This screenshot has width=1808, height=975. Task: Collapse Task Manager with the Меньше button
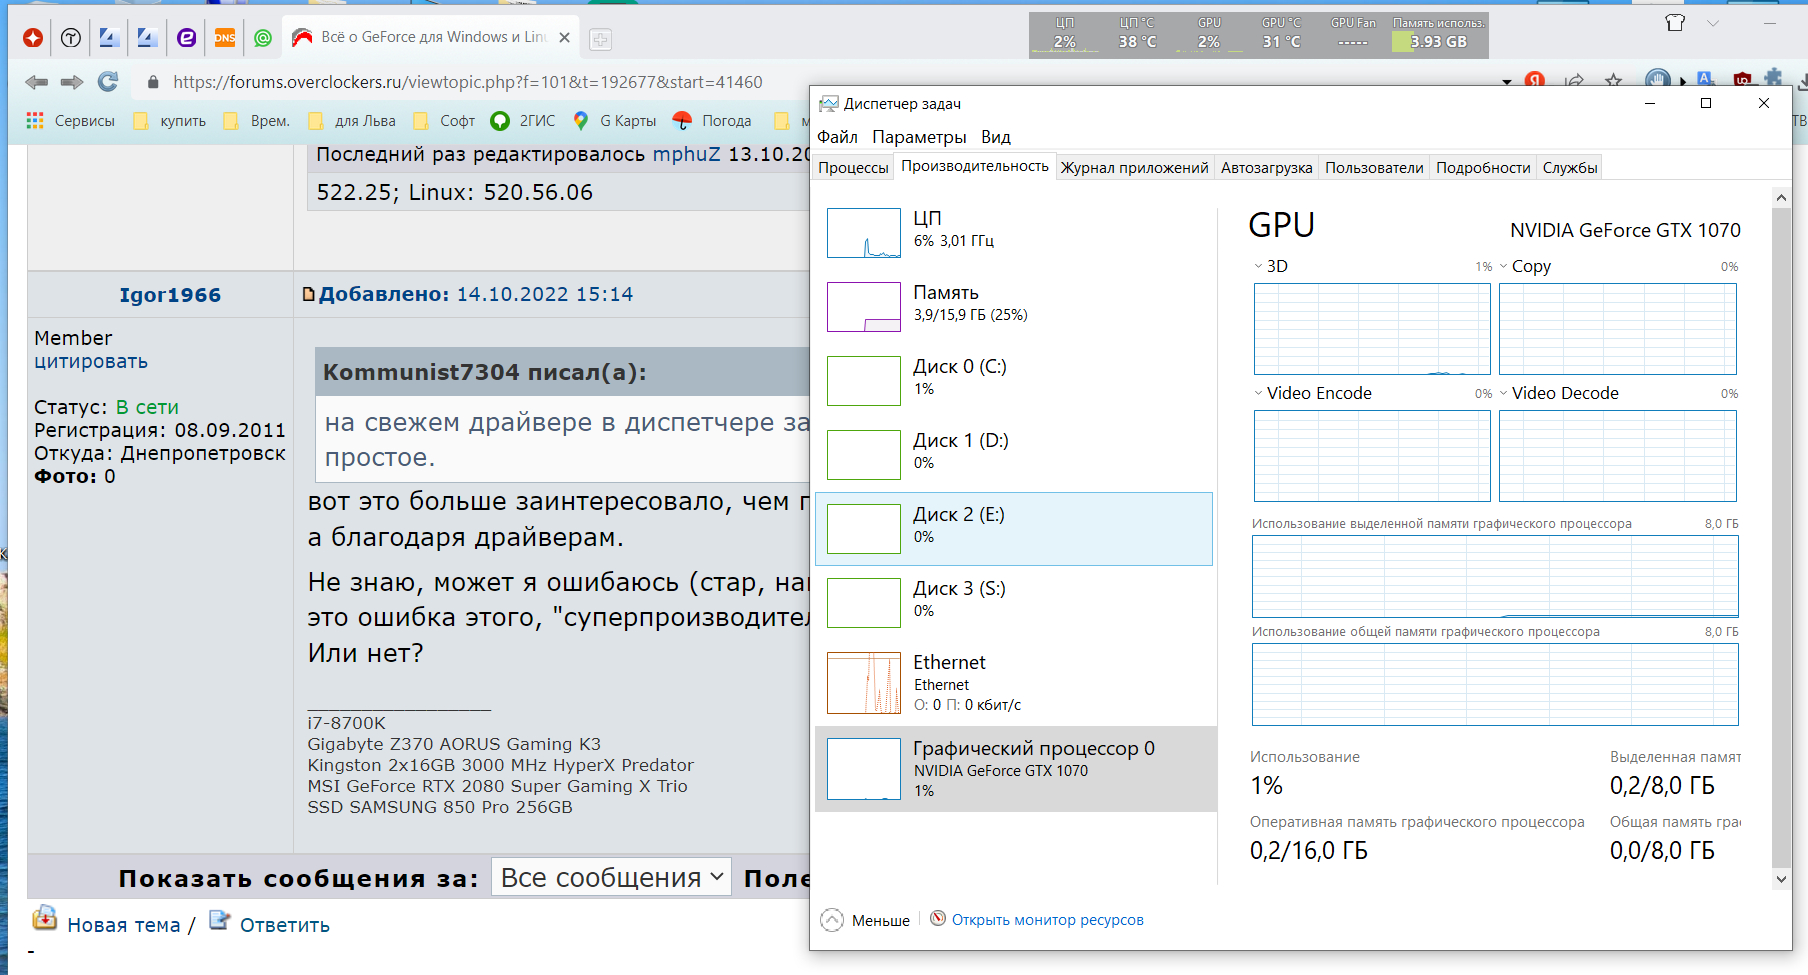[866, 920]
